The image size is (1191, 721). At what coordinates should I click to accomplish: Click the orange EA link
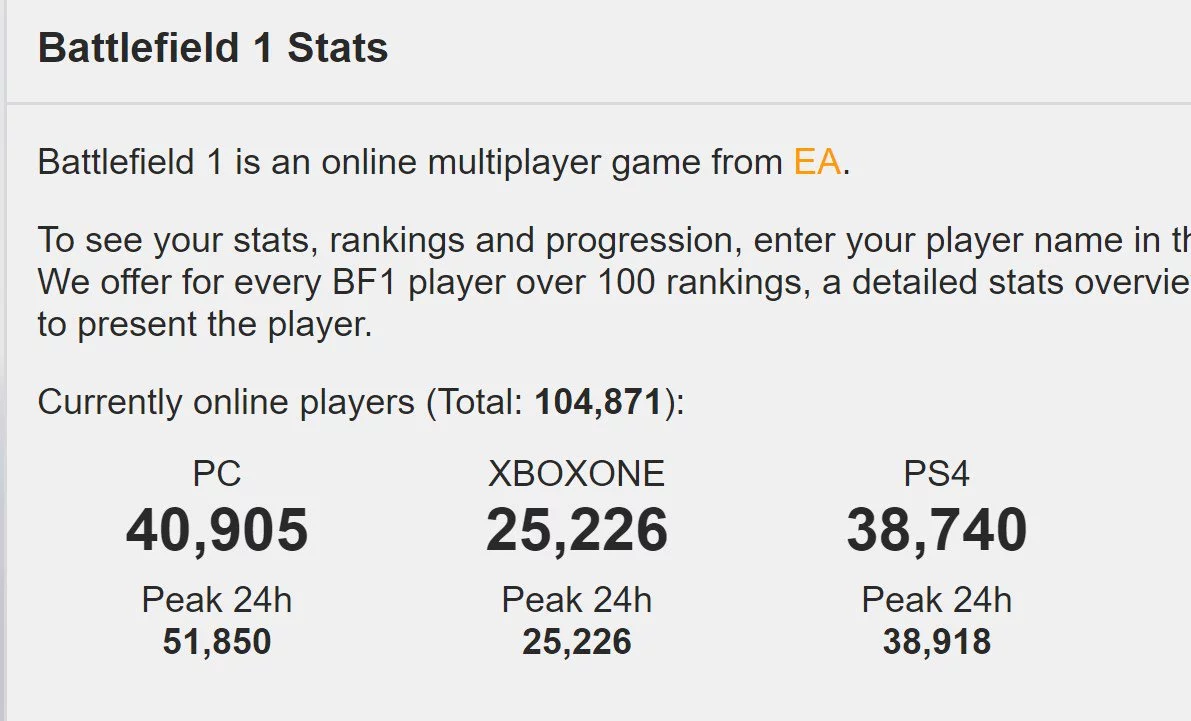[x=816, y=162]
